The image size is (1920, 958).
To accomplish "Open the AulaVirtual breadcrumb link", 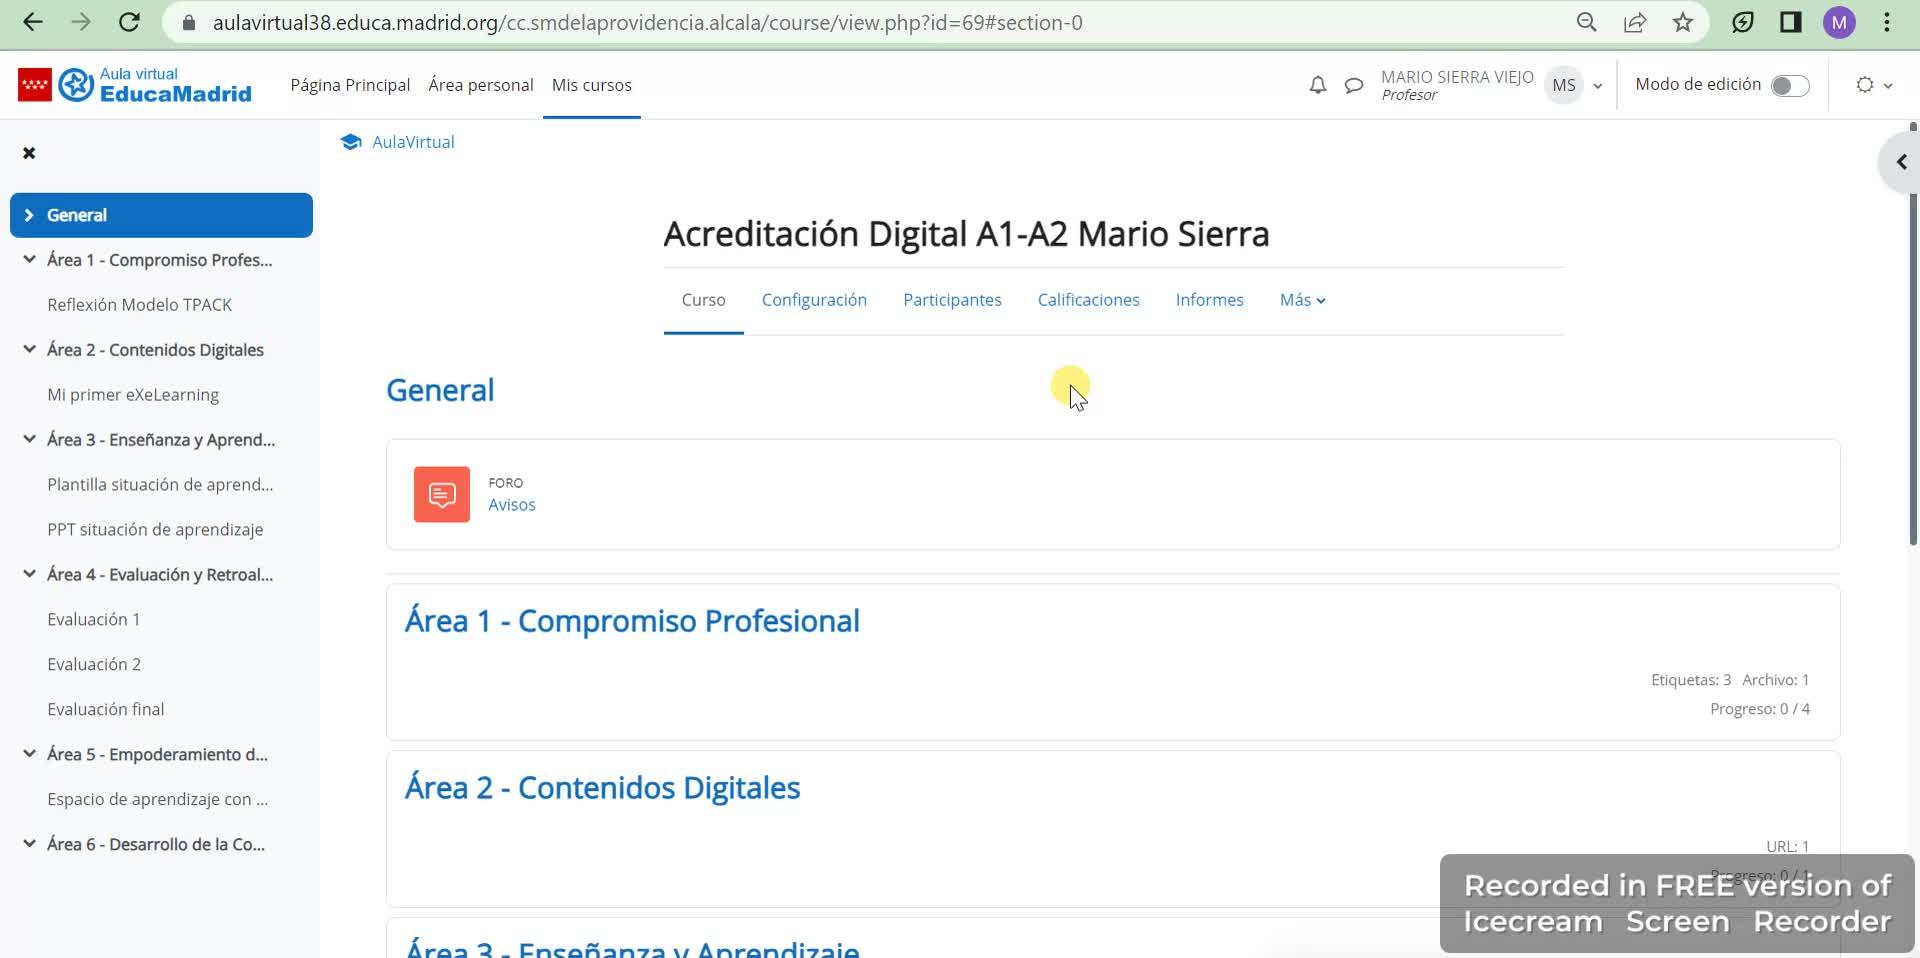I will (413, 142).
